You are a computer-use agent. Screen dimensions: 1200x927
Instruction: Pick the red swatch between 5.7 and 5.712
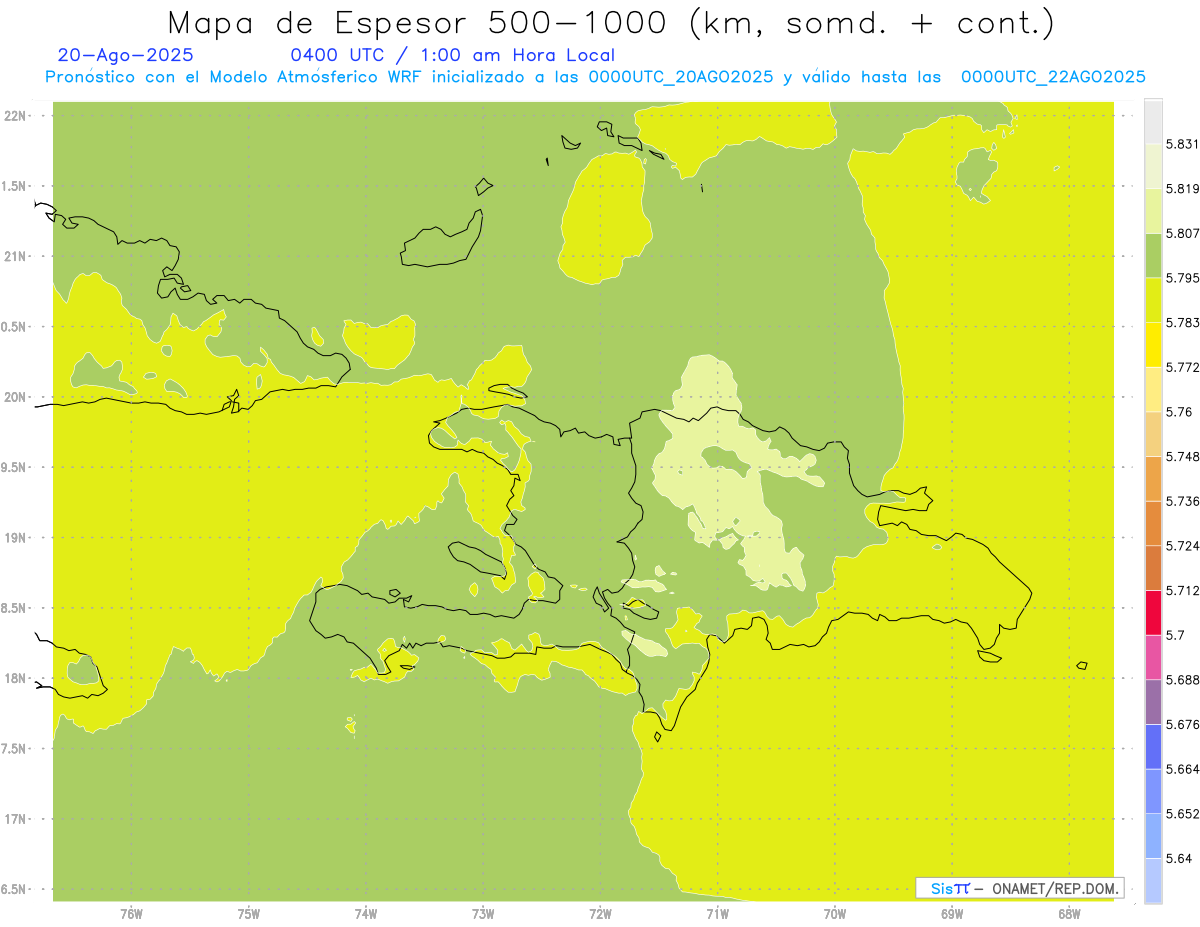click(1153, 613)
